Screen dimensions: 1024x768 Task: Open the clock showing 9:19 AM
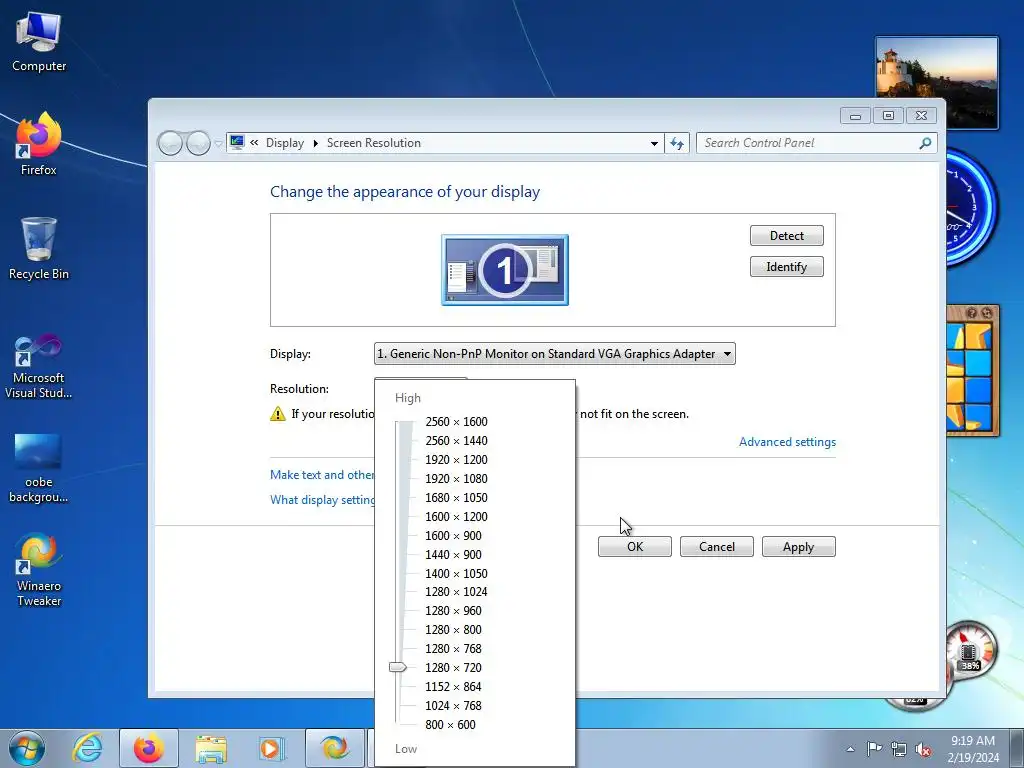click(973, 749)
